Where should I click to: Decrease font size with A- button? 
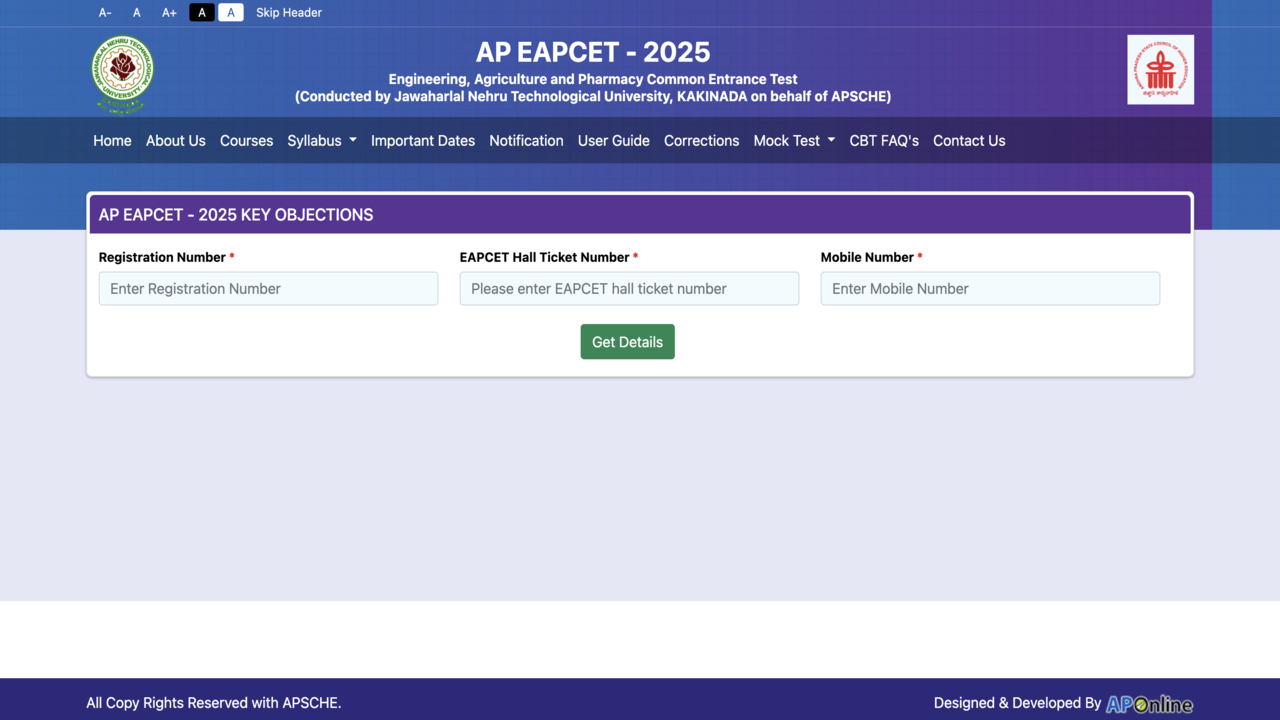tap(105, 13)
